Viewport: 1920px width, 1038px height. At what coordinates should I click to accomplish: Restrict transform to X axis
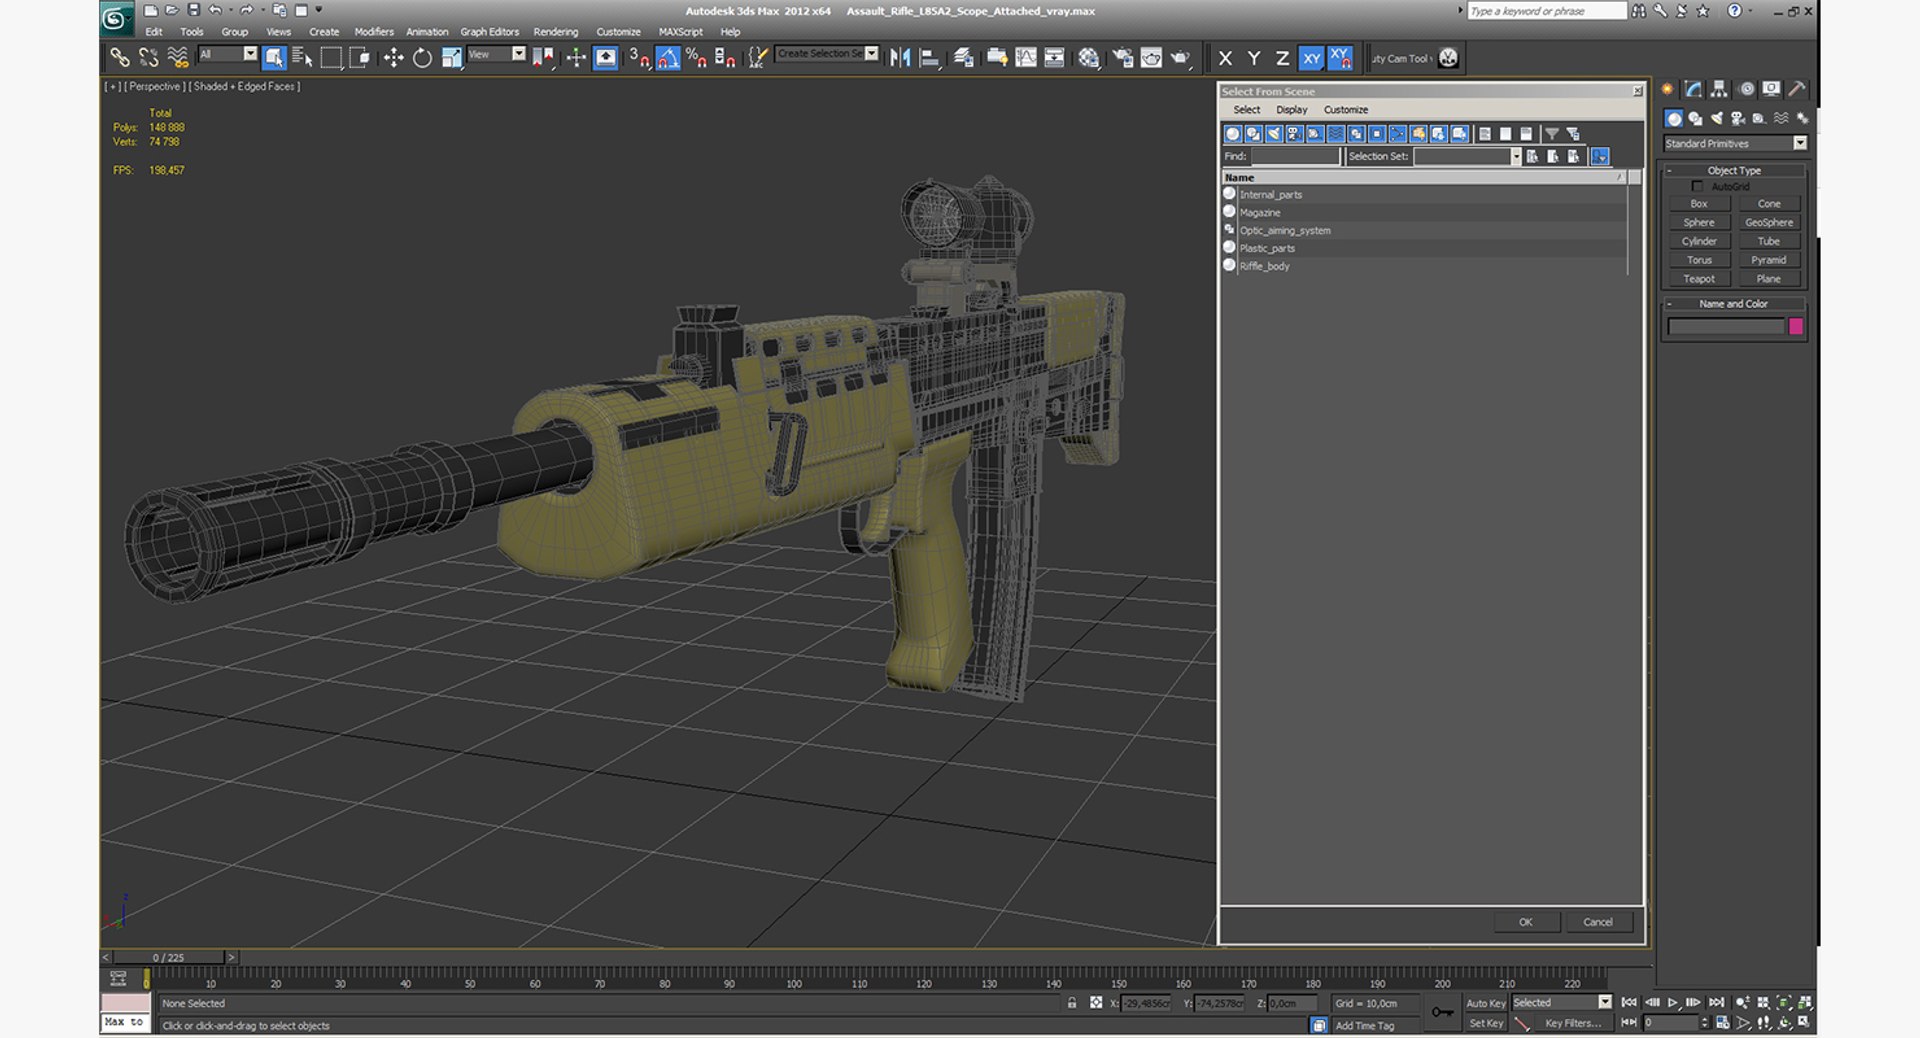pos(1225,58)
